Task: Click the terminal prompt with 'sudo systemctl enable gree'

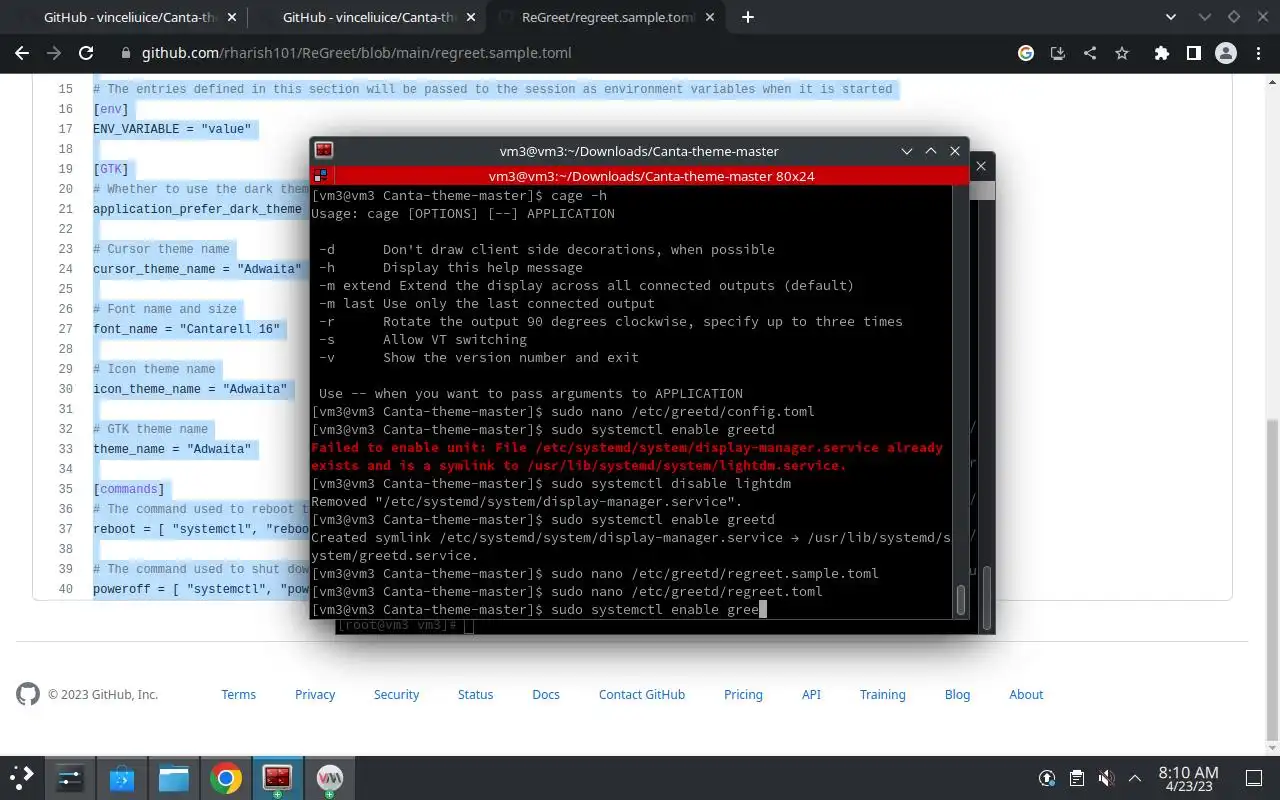Action: point(538,609)
